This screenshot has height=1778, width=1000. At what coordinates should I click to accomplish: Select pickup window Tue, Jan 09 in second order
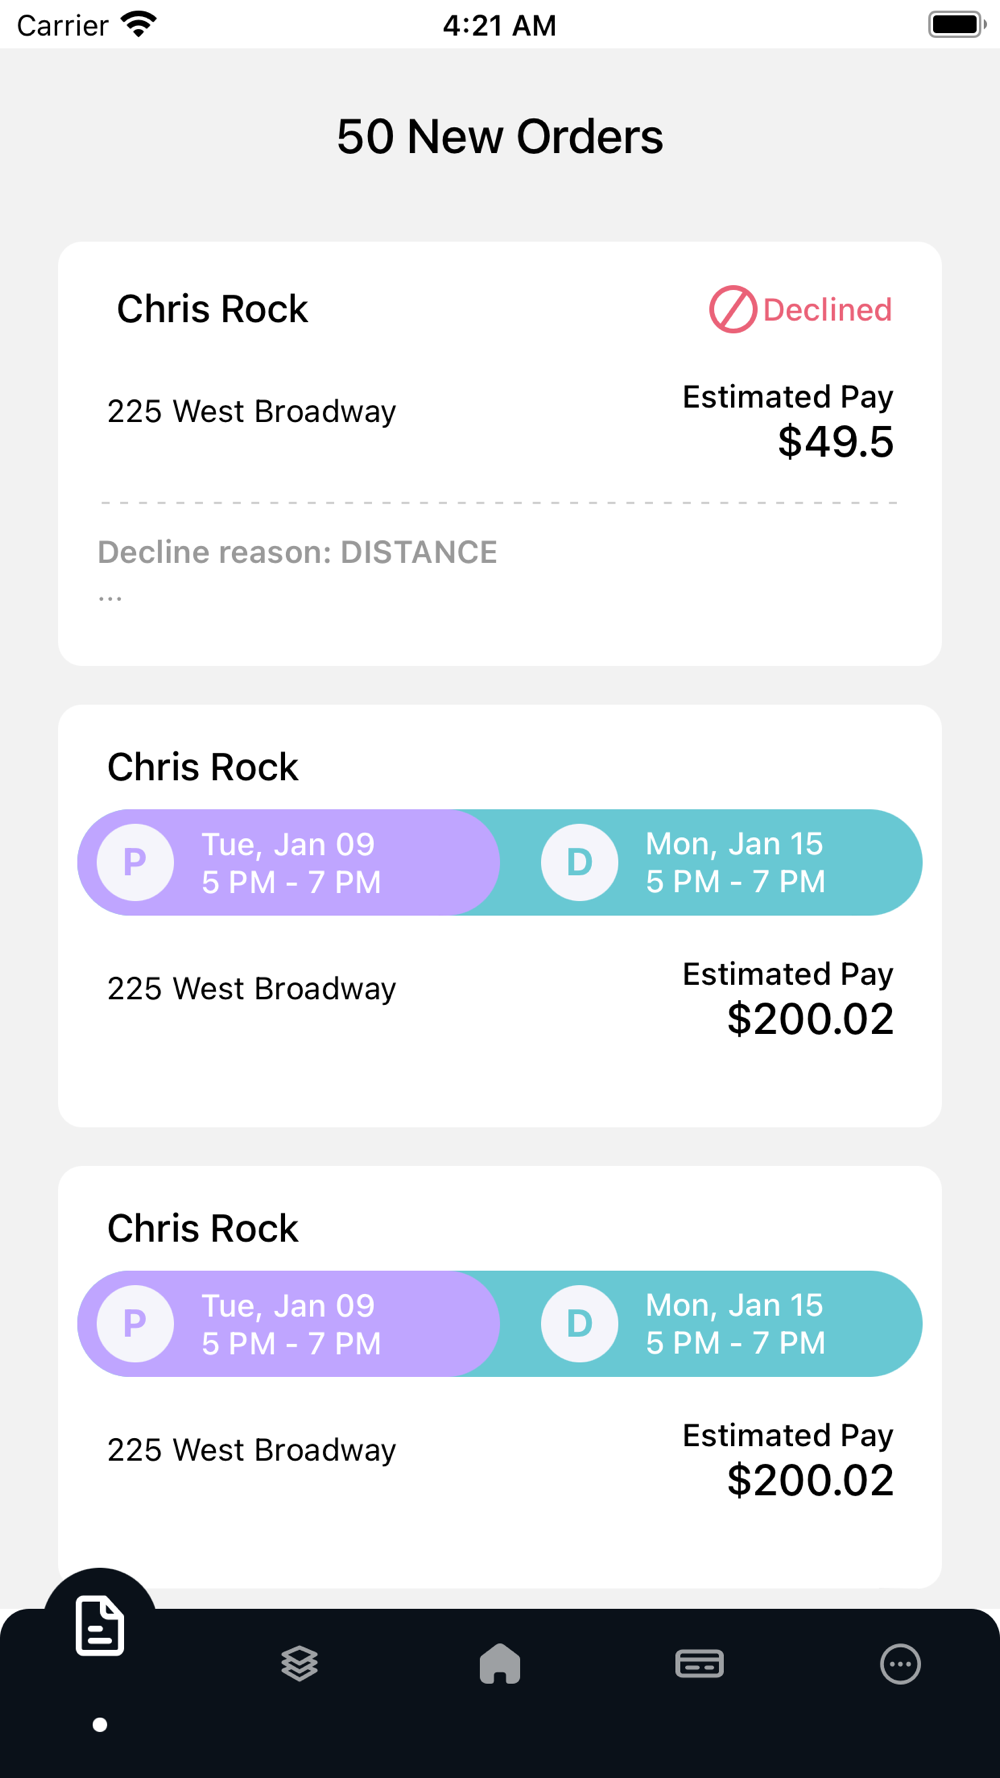291,863
